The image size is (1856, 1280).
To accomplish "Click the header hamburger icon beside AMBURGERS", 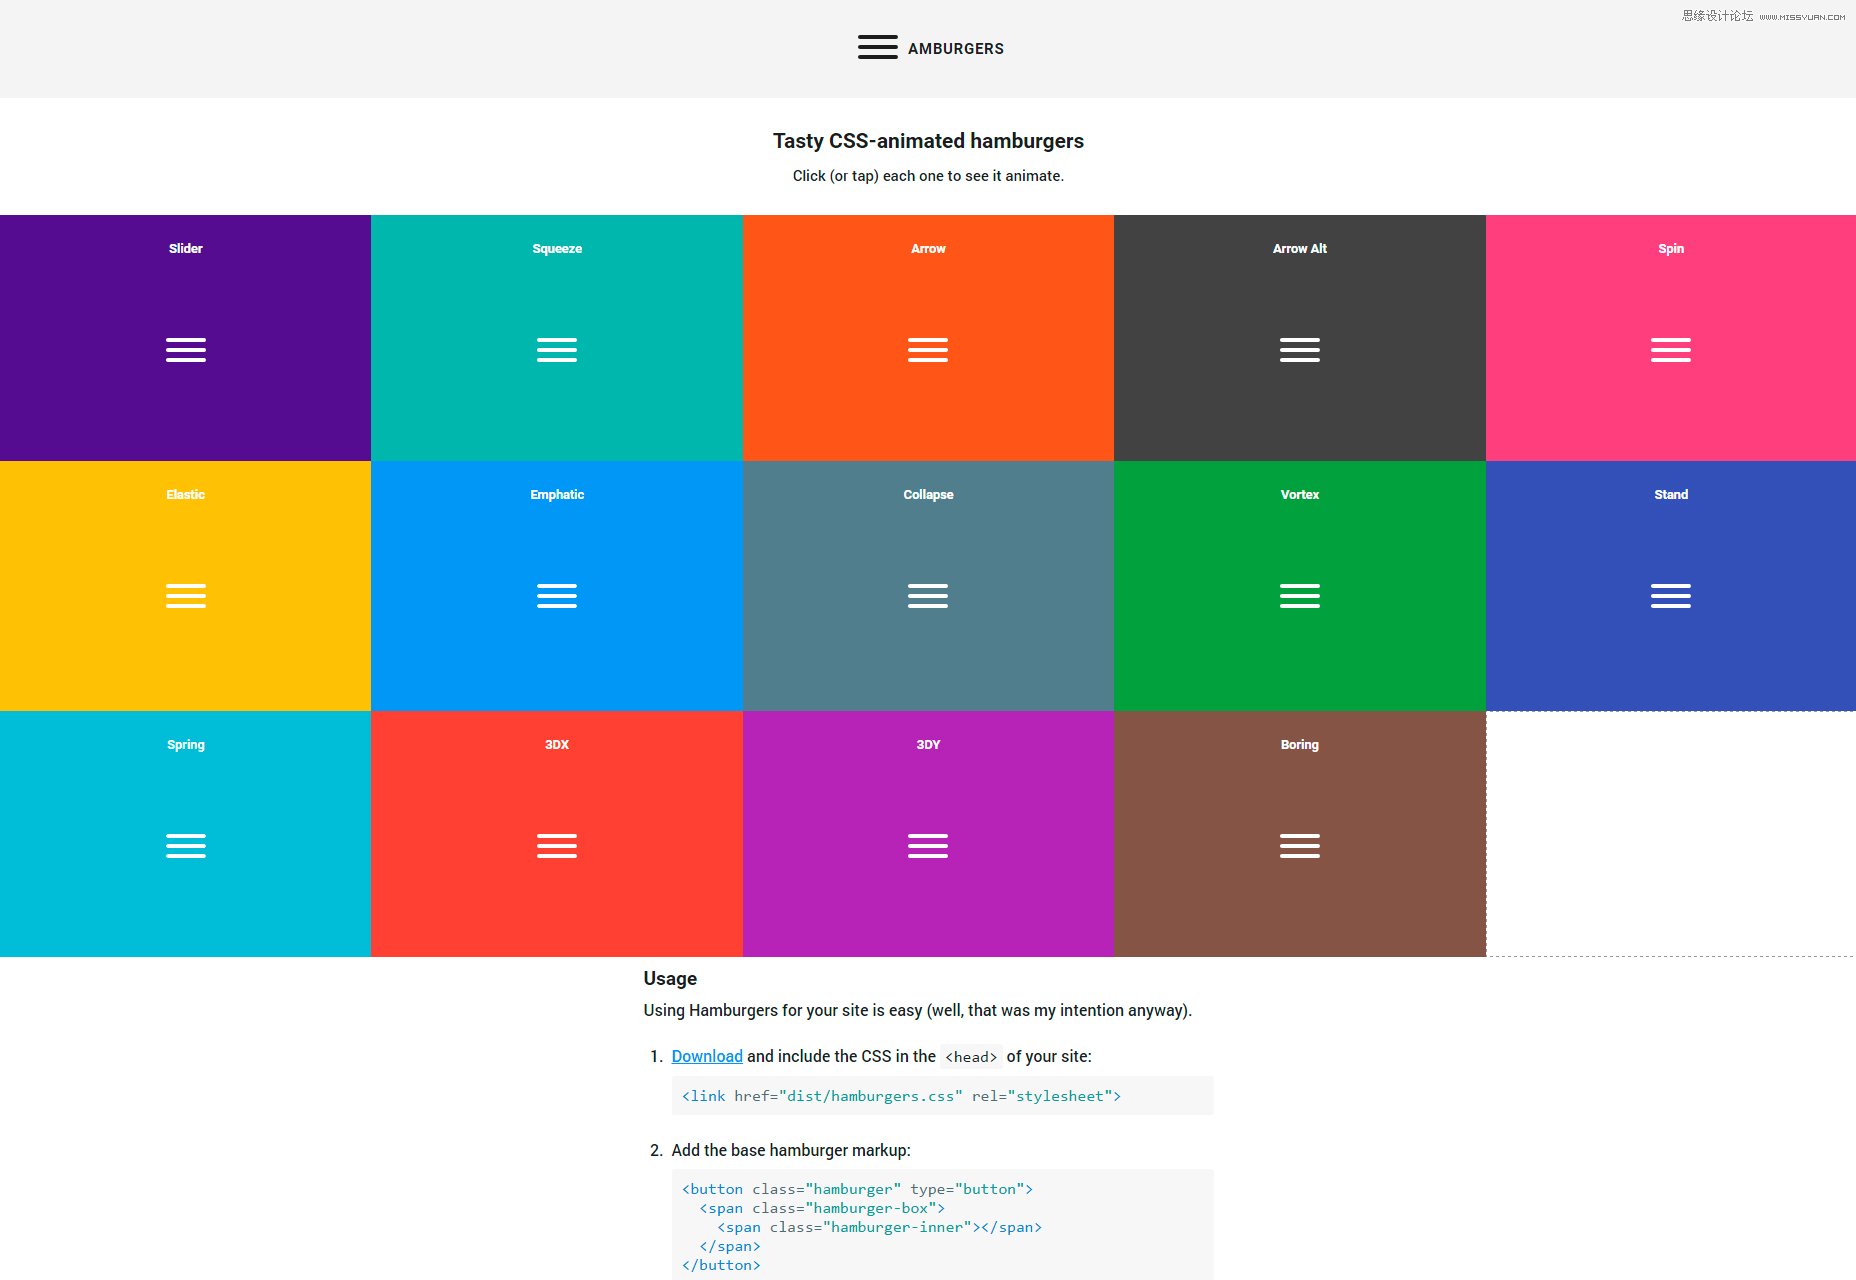I will [877, 47].
